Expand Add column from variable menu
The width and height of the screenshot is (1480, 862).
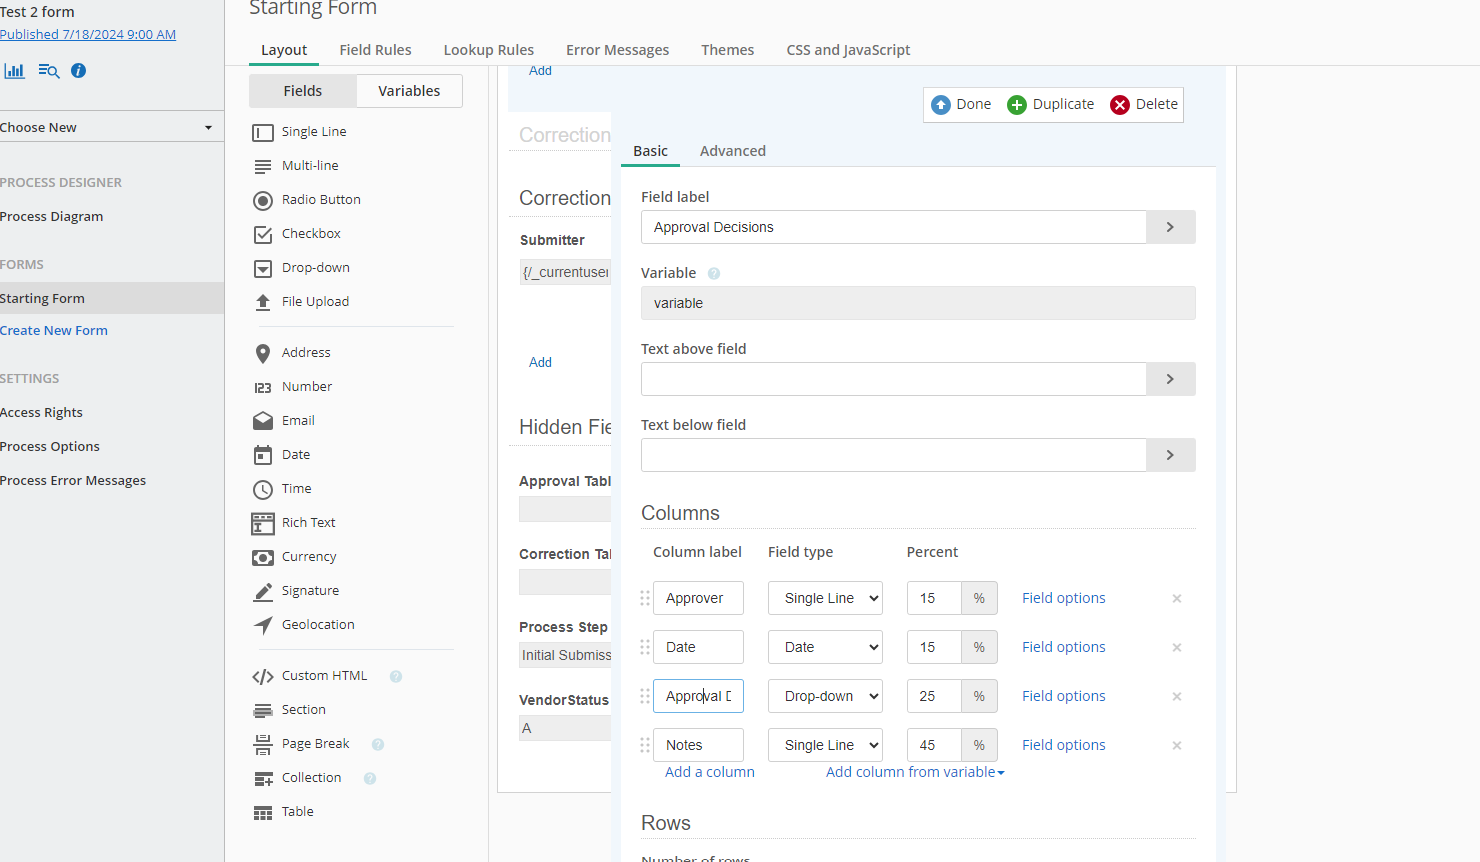click(x=914, y=773)
